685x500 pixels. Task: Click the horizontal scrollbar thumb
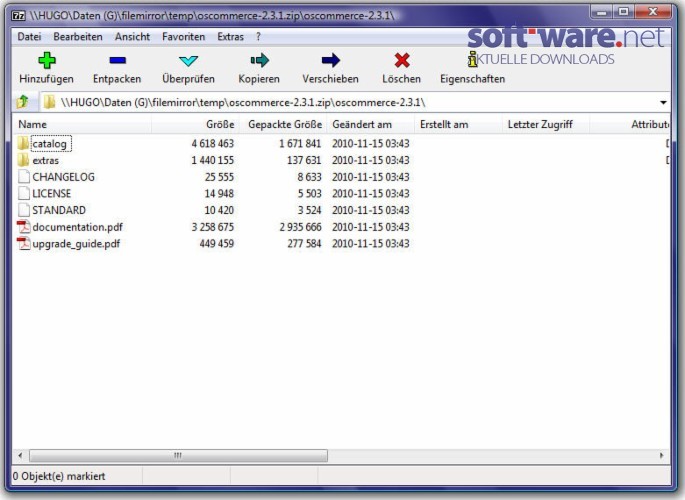coord(178,455)
